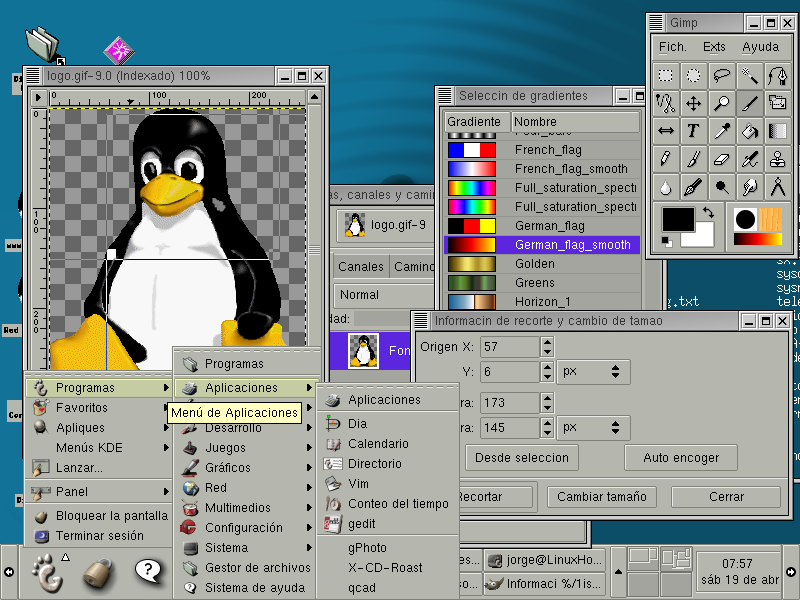Viewport: 800px width, 600px height.
Task: Click Cerrar in the crop dialog
Action: 726,496
